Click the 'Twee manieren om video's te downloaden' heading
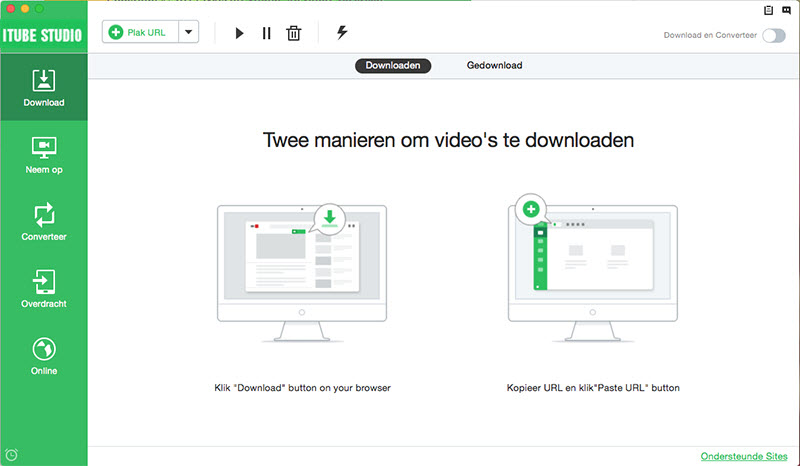The image size is (800, 466). [448, 140]
